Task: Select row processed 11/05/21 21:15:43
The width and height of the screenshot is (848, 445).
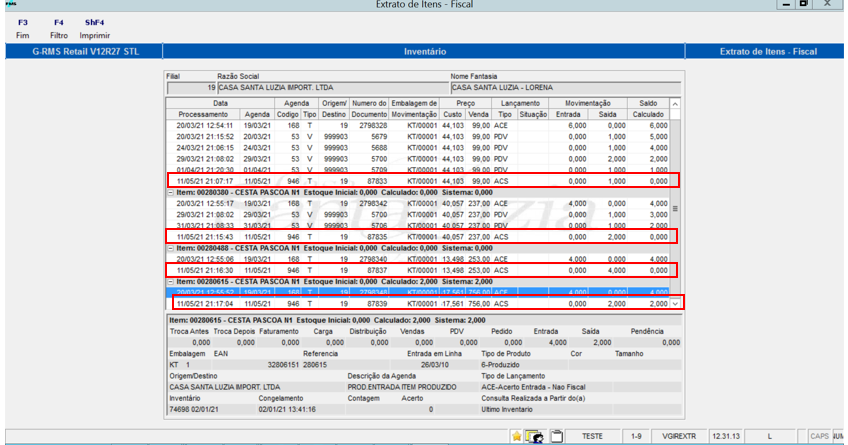Action: 418,237
